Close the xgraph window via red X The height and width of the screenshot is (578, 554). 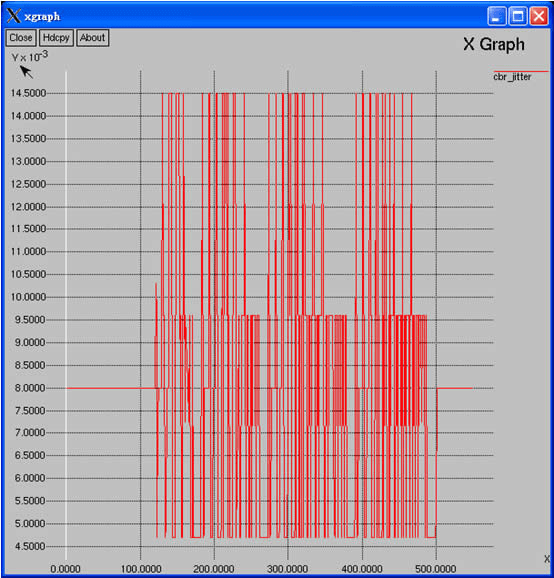coord(539,16)
